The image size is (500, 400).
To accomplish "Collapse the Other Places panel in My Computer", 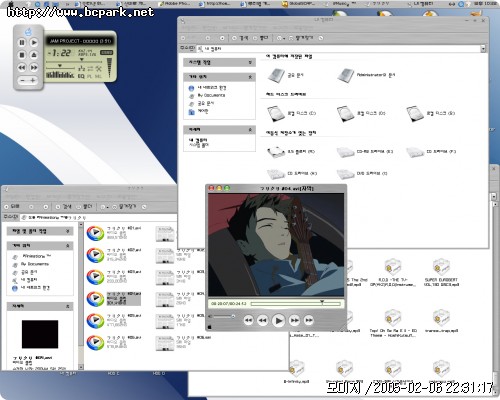I will click(x=219, y=77).
